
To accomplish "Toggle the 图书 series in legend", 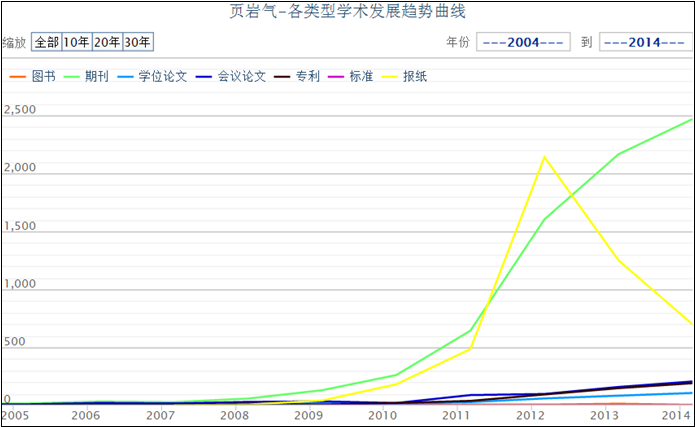I will pos(32,76).
